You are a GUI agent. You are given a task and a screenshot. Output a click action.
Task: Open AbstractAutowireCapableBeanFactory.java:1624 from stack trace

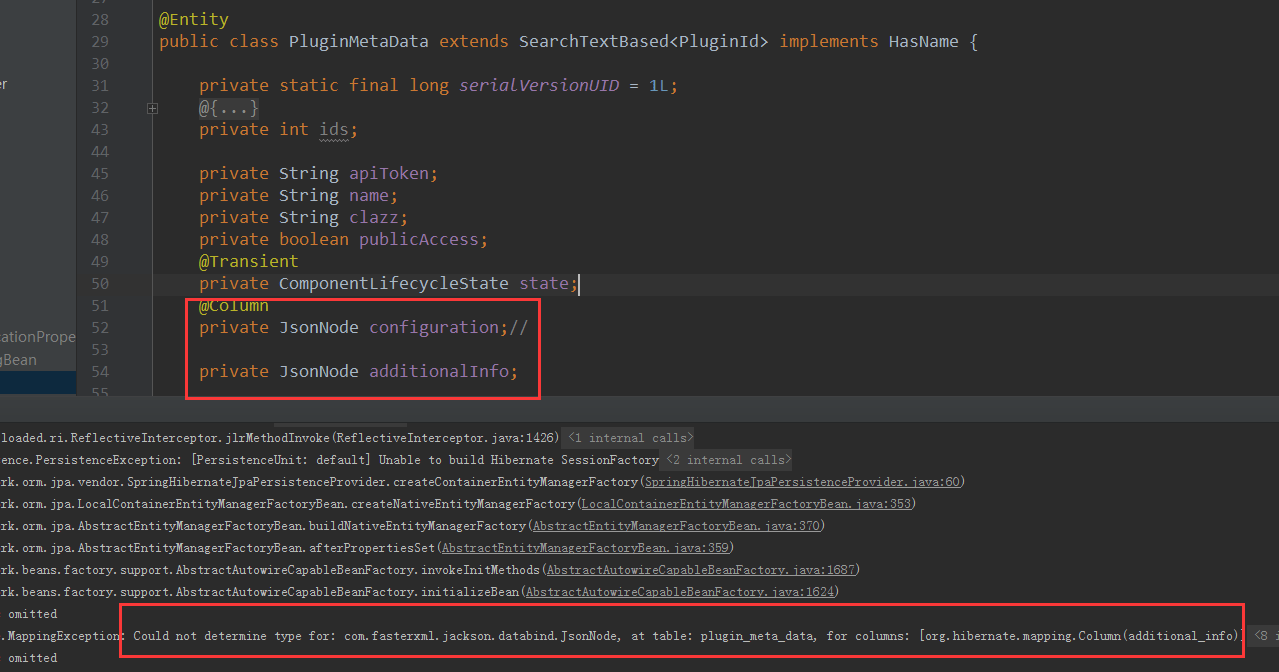(x=681, y=591)
